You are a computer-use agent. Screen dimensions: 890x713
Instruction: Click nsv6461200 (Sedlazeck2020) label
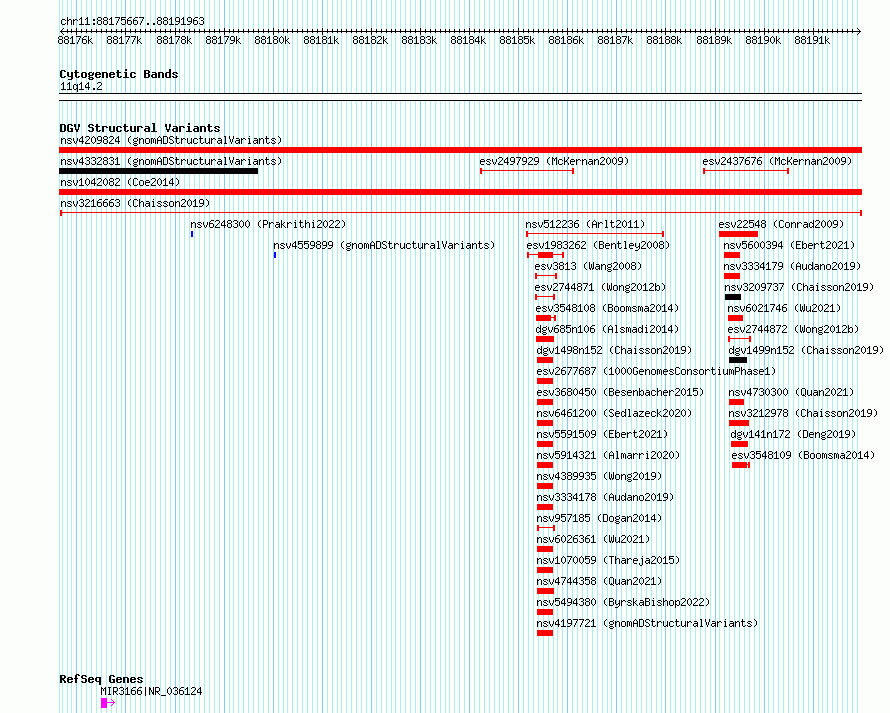[x=614, y=413]
